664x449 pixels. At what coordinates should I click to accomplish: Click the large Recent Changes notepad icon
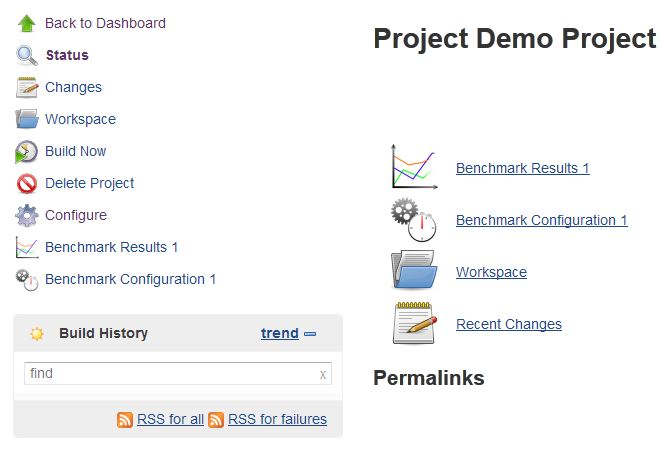[414, 324]
